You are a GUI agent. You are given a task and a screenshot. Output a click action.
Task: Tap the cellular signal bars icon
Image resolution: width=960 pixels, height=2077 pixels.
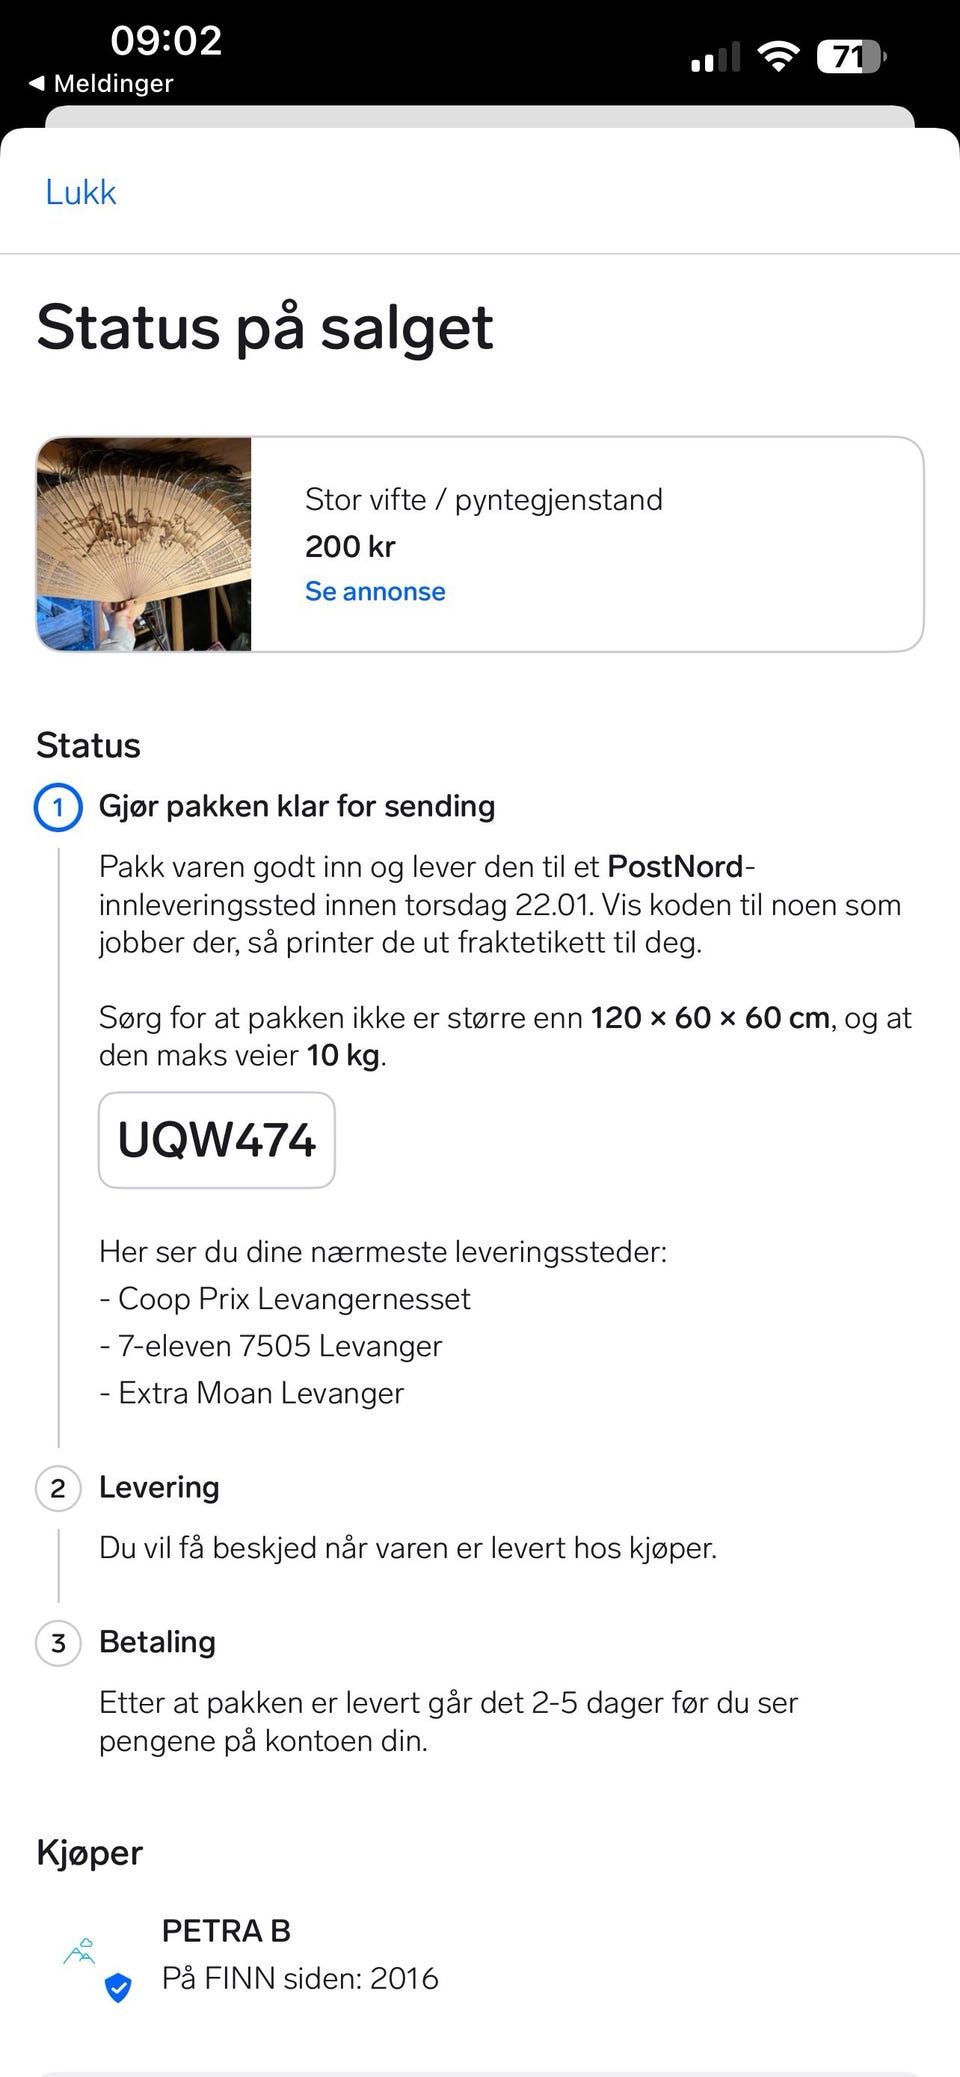[x=715, y=58]
